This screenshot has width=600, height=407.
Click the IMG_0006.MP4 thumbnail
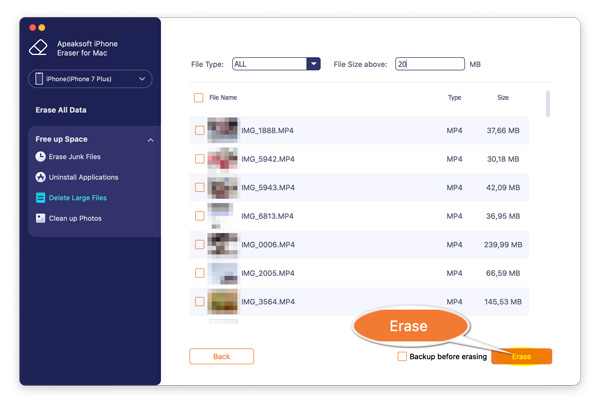tap(223, 244)
